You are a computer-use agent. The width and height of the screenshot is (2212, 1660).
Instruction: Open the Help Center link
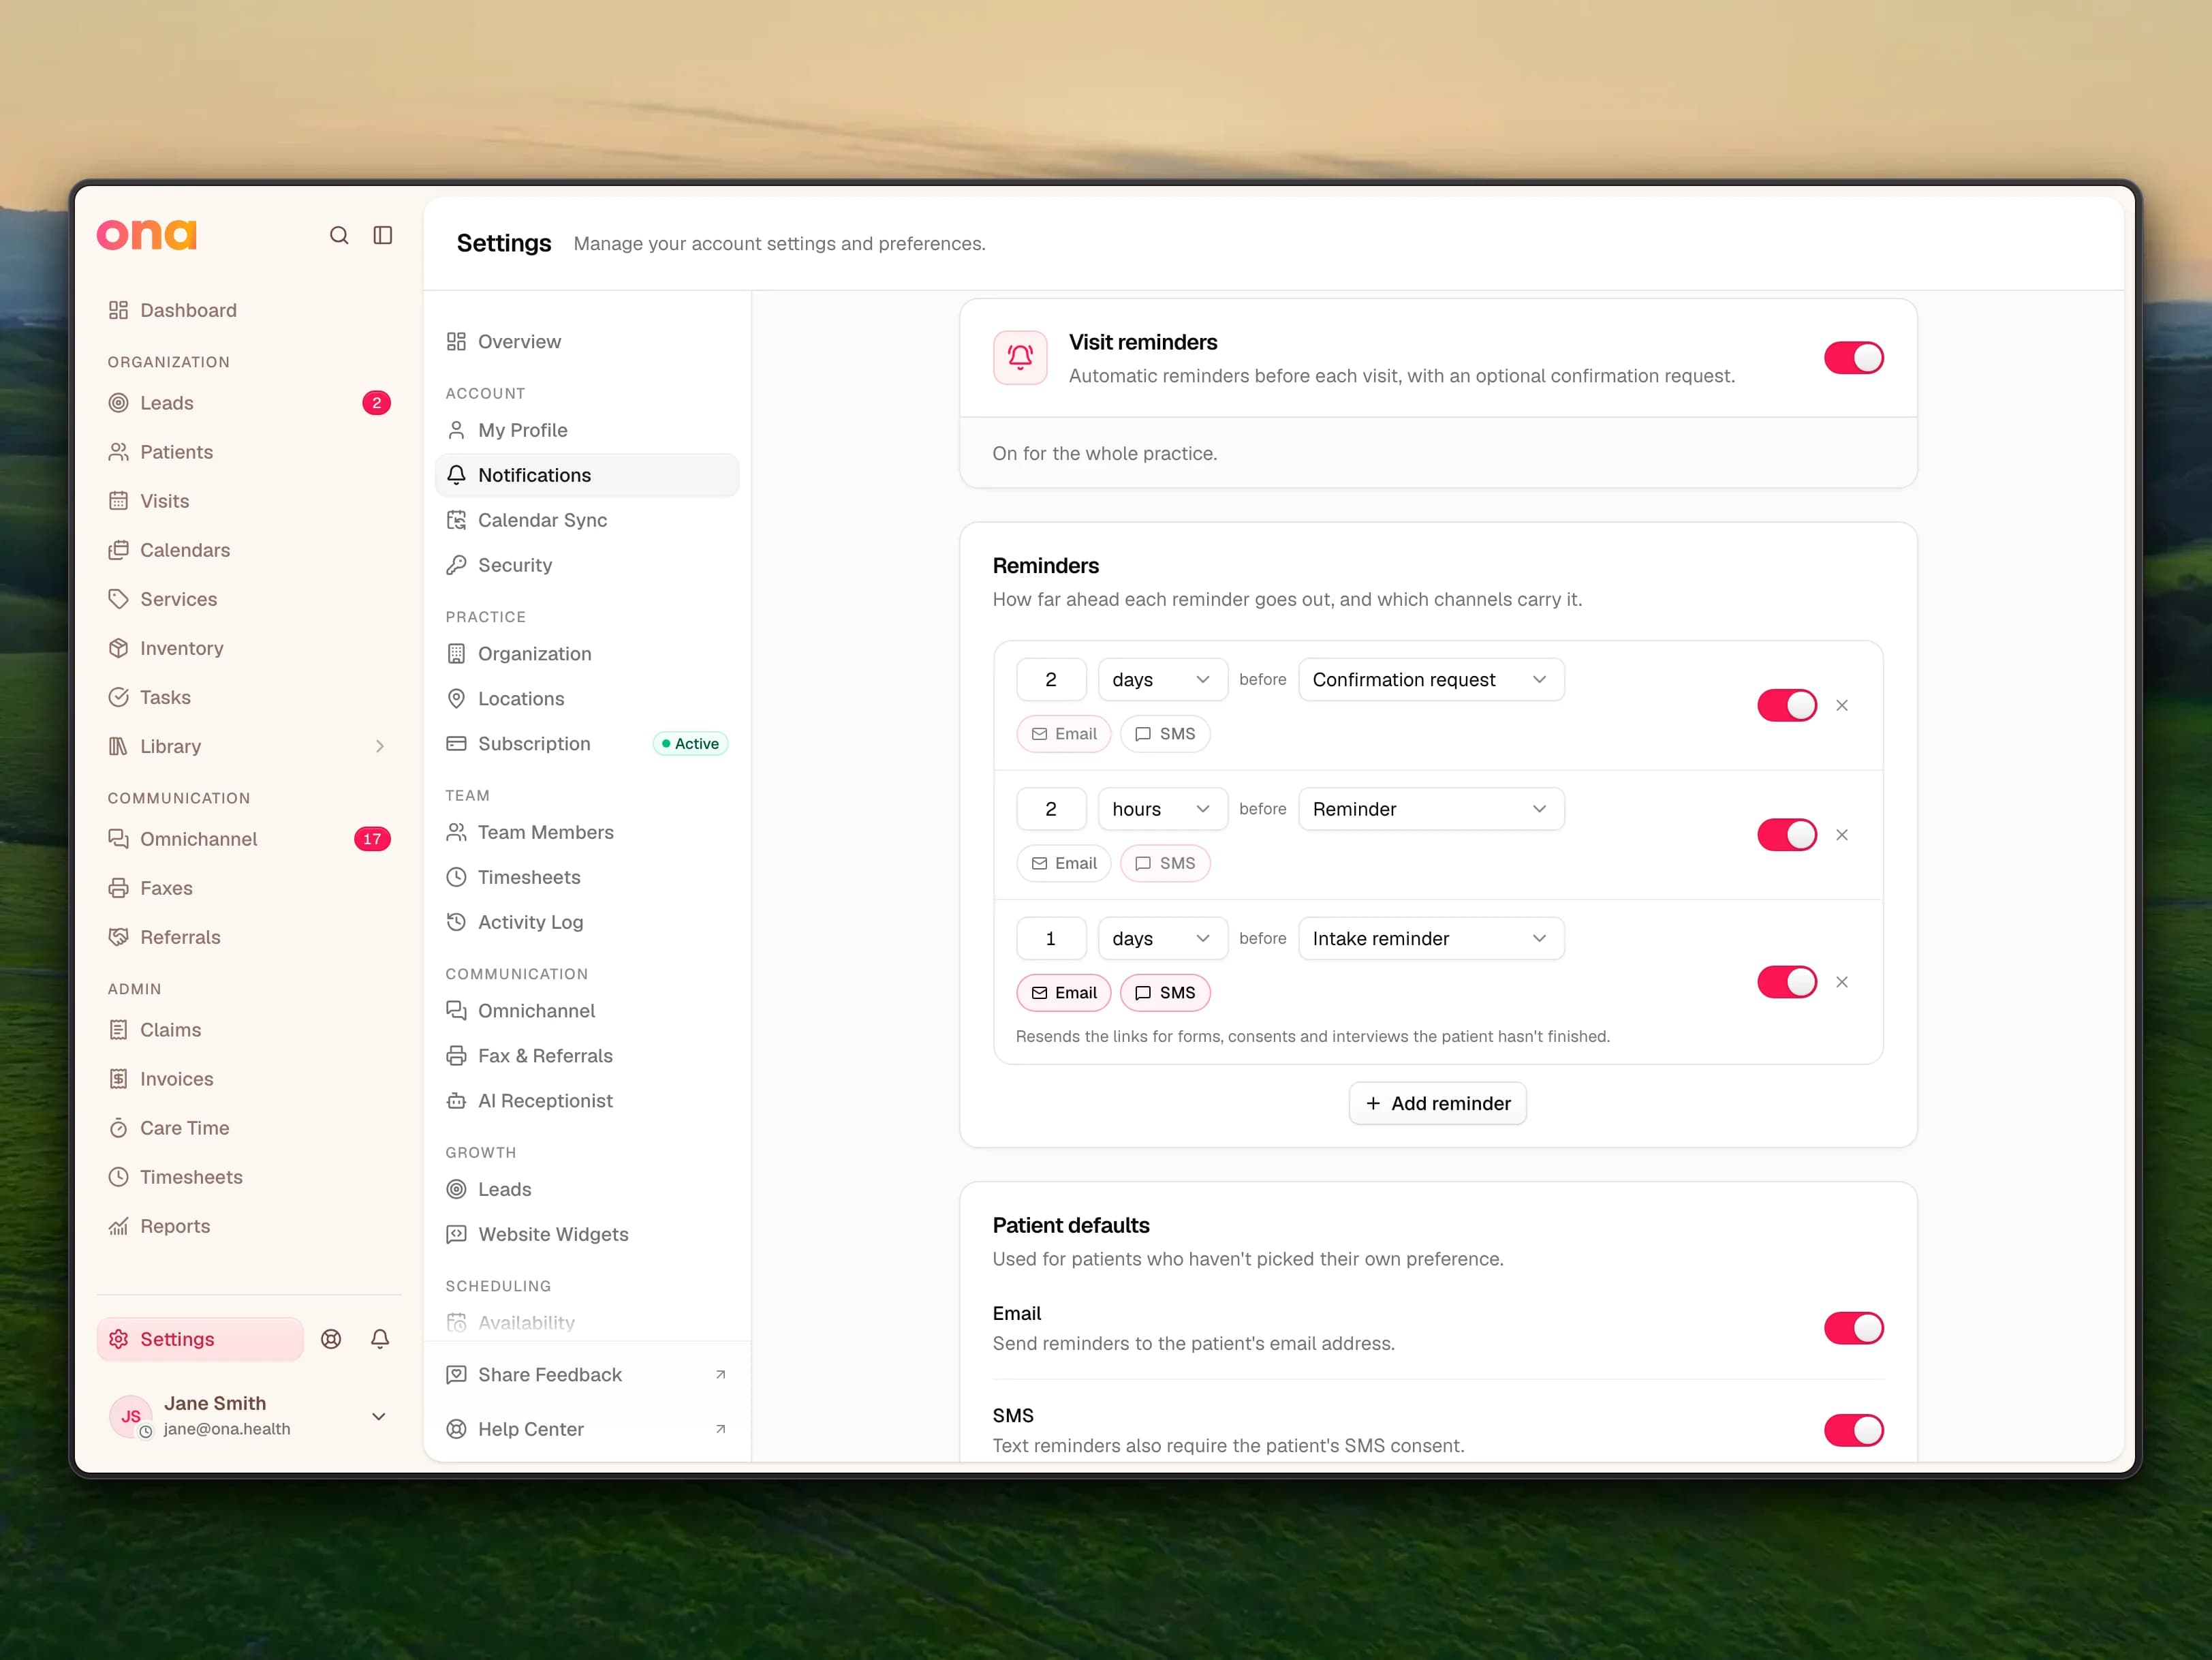click(x=587, y=1429)
